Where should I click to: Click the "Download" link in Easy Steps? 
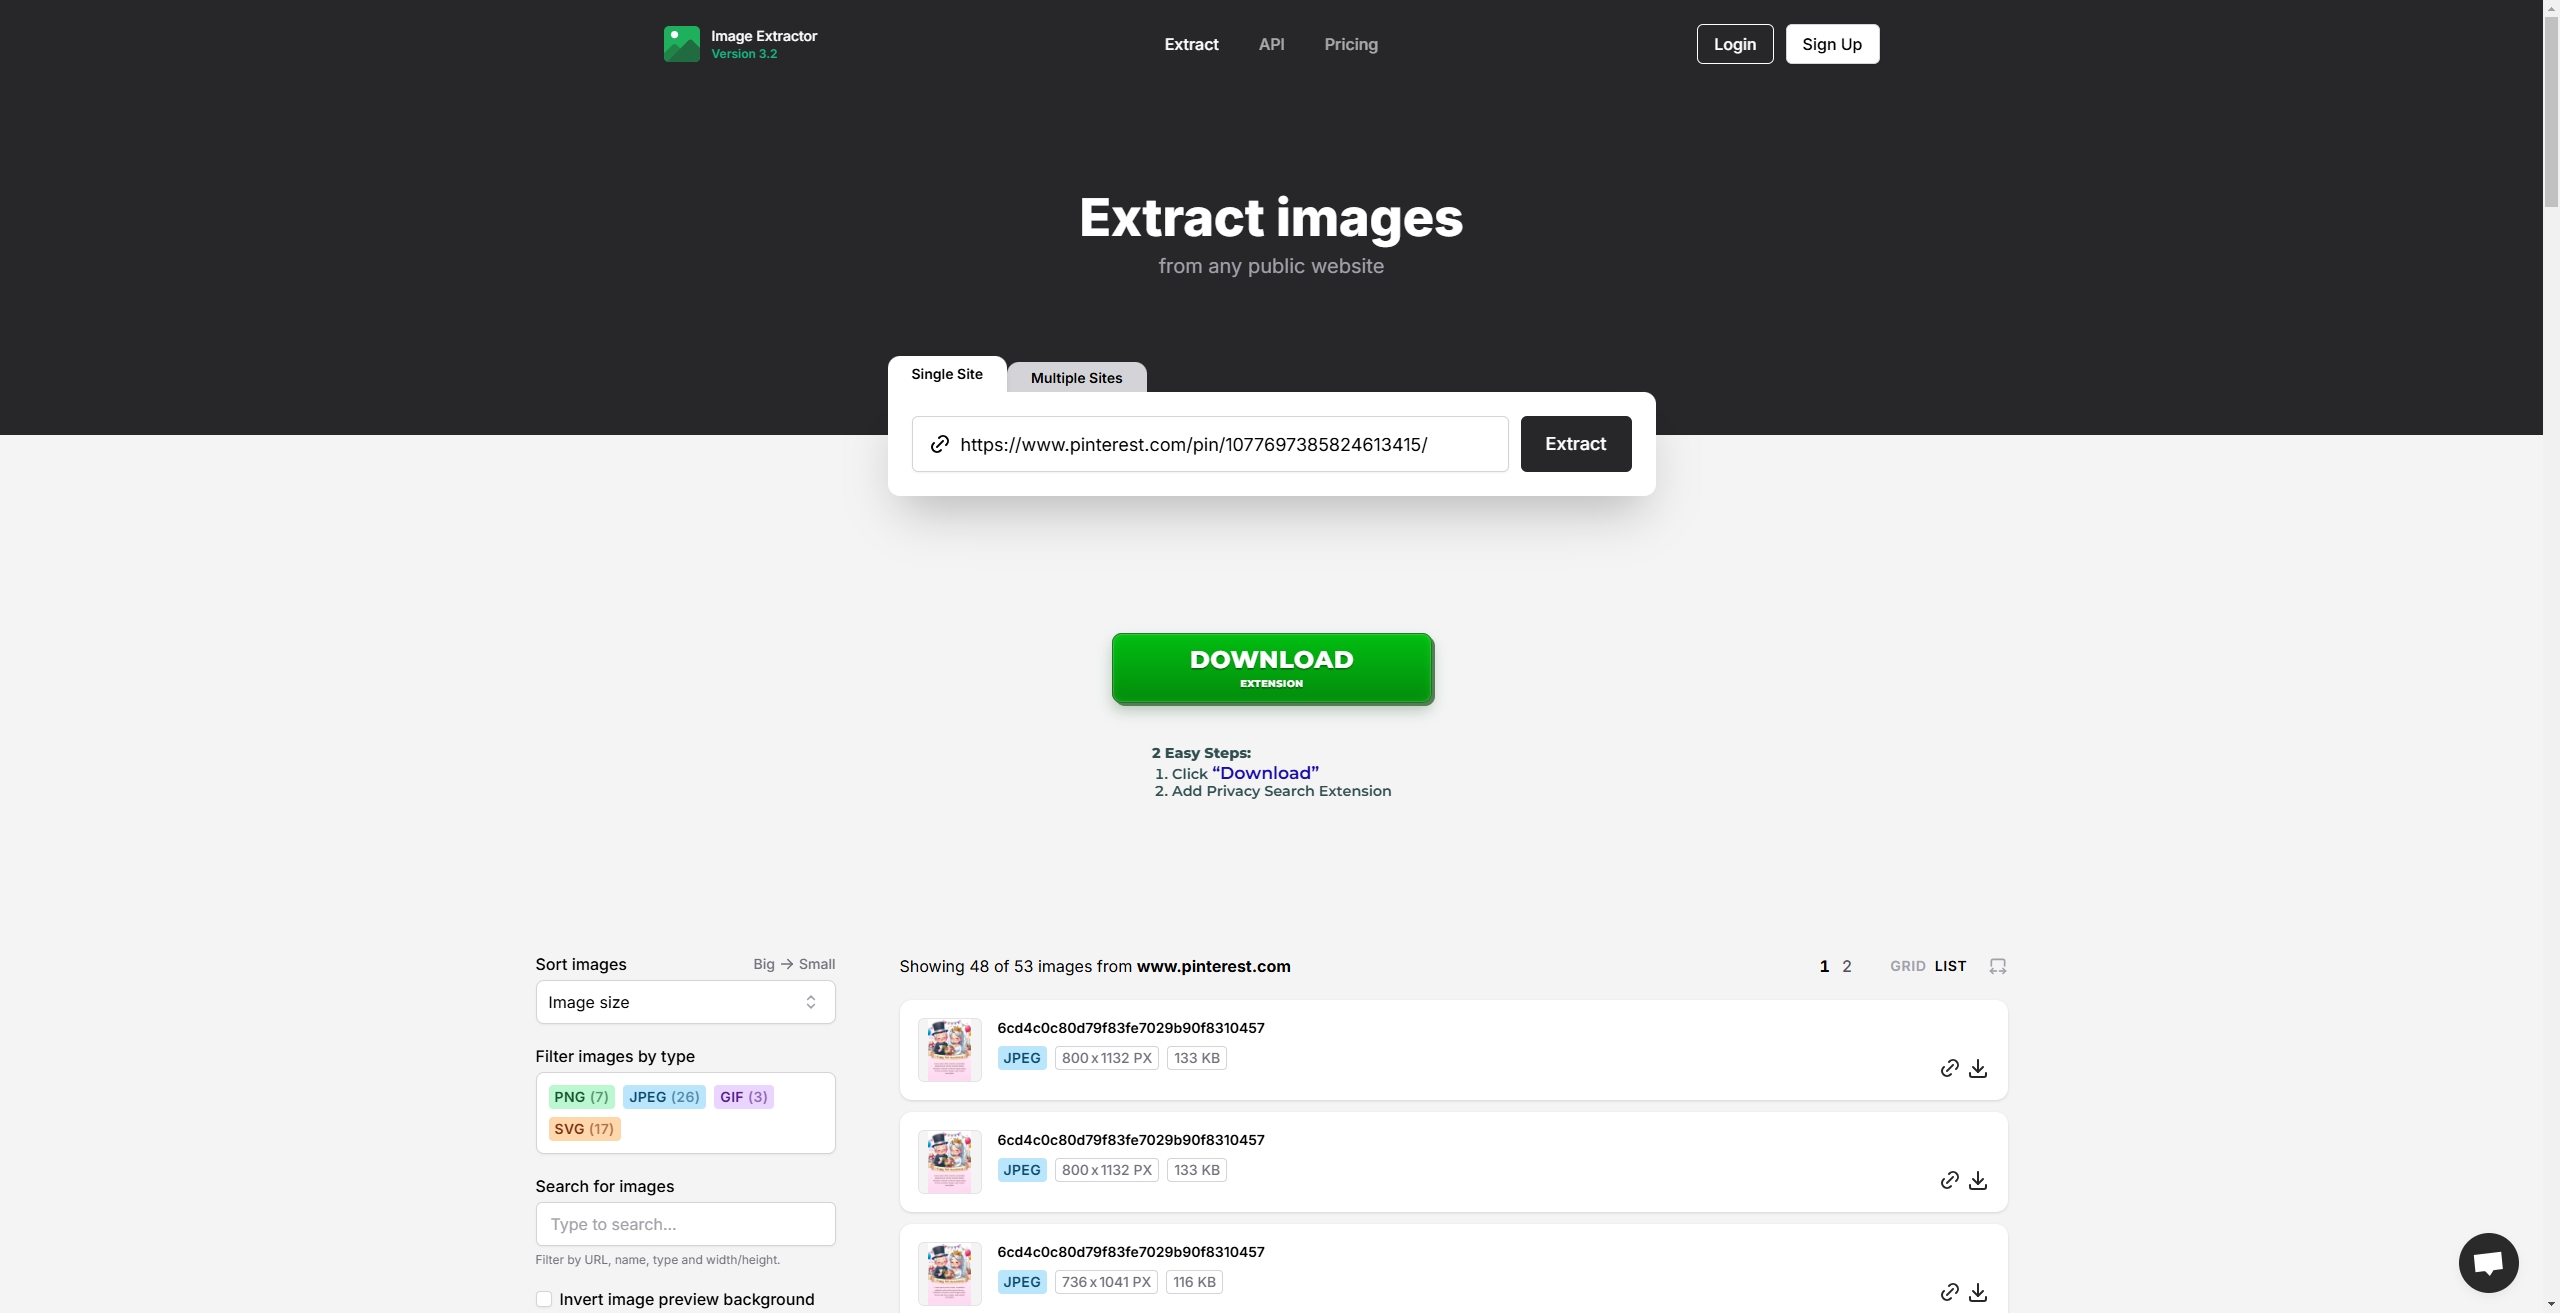coord(1265,773)
